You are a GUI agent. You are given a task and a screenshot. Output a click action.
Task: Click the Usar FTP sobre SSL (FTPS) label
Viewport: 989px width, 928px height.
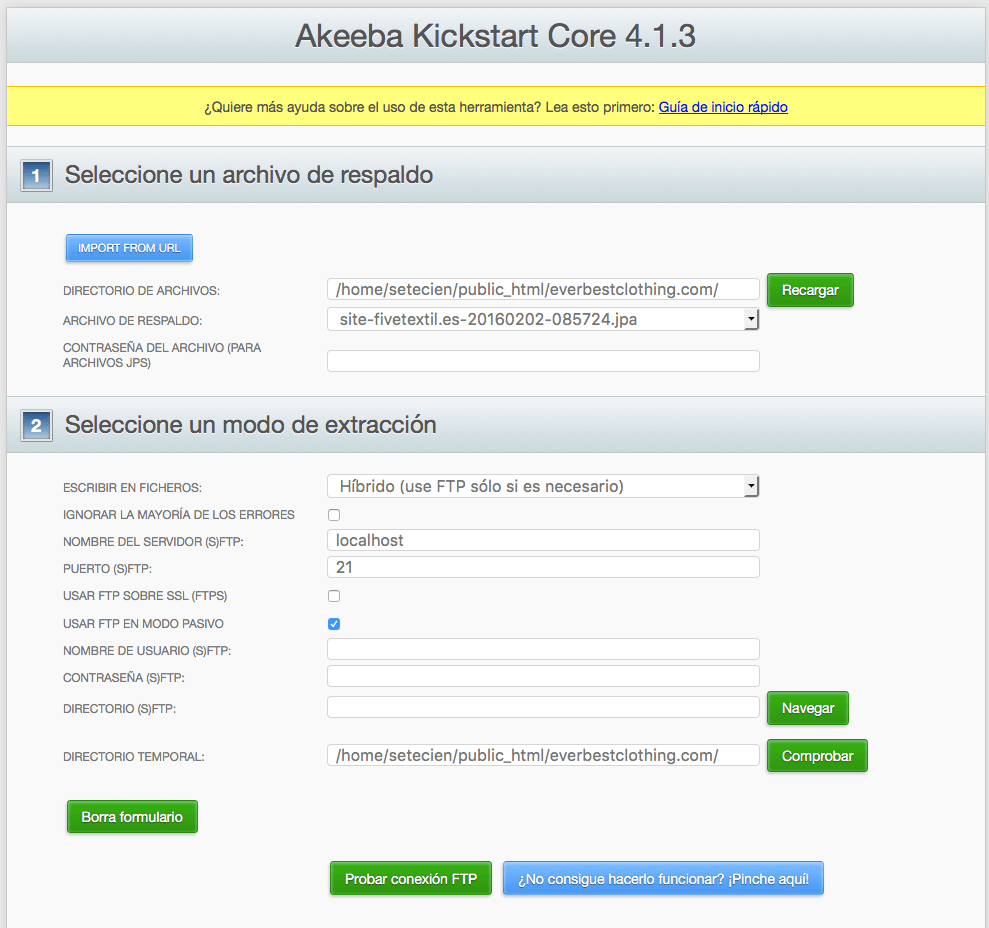tap(145, 596)
